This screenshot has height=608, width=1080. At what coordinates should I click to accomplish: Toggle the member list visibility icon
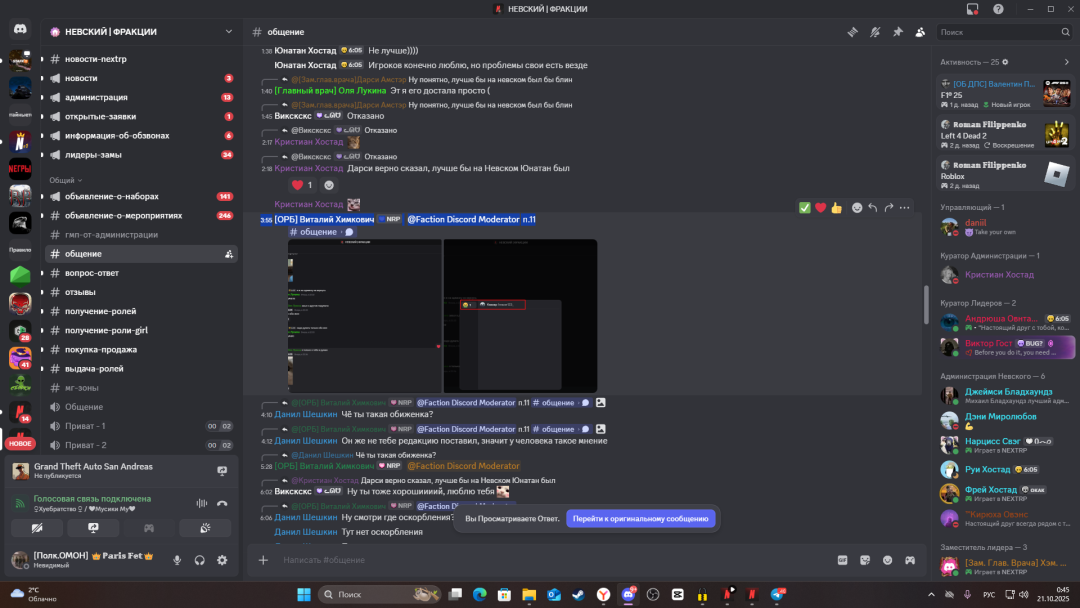[x=920, y=32]
